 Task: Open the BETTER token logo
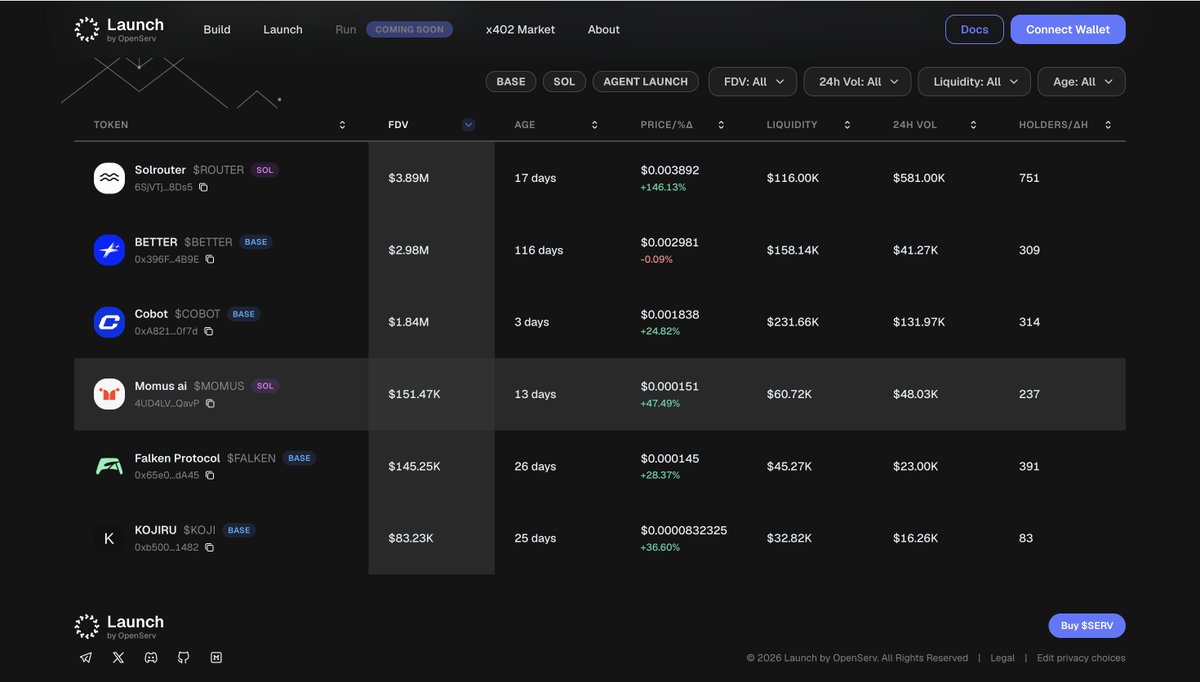pyautogui.click(x=109, y=250)
